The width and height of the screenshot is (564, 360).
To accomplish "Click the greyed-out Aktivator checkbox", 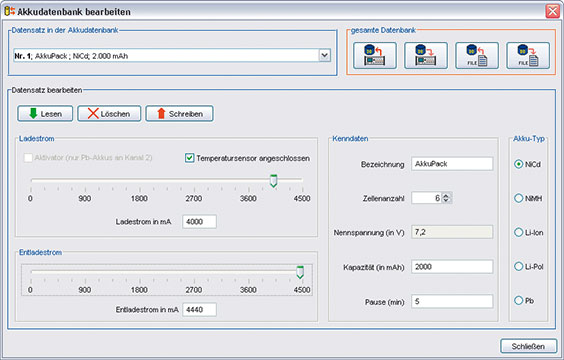I will 28,158.
